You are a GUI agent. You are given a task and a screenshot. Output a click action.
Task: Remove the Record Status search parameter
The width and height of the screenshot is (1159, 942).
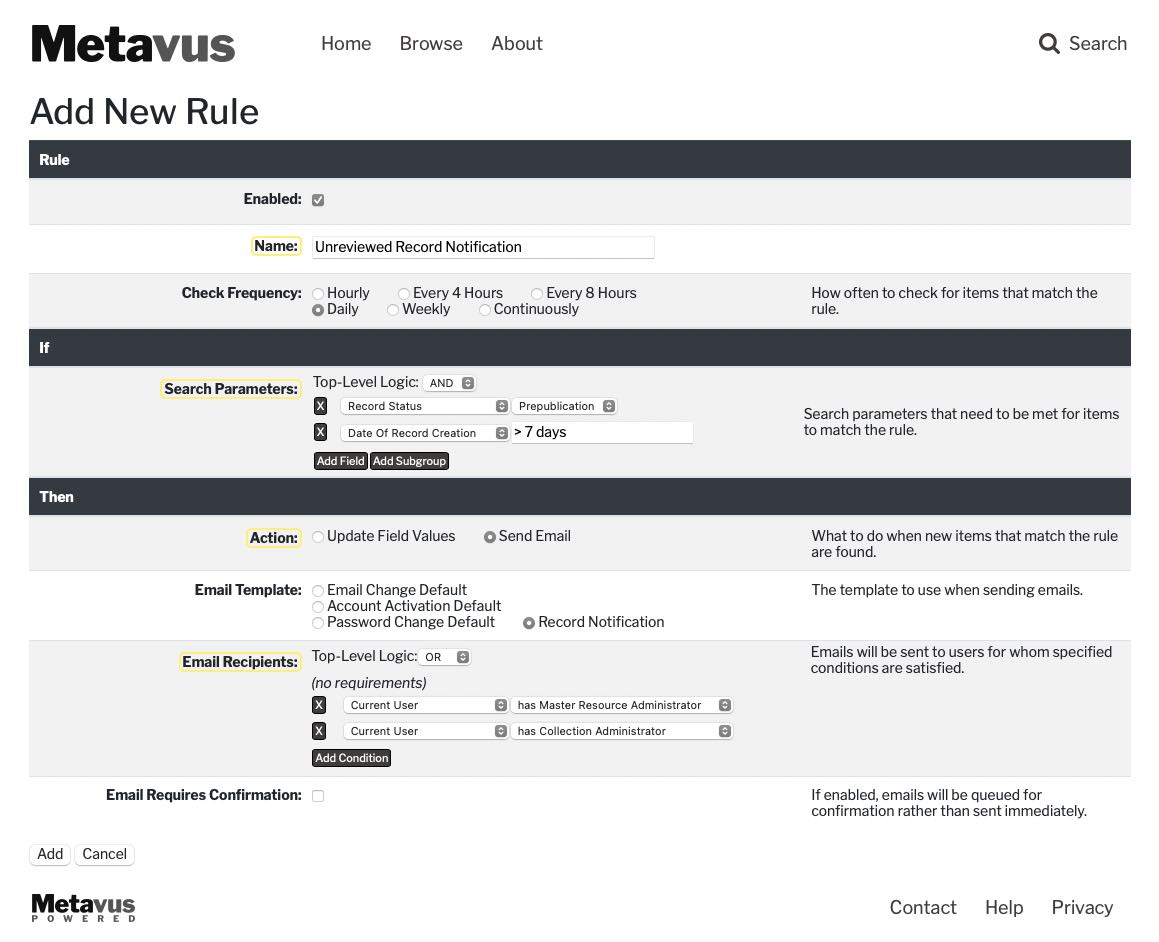click(320, 406)
